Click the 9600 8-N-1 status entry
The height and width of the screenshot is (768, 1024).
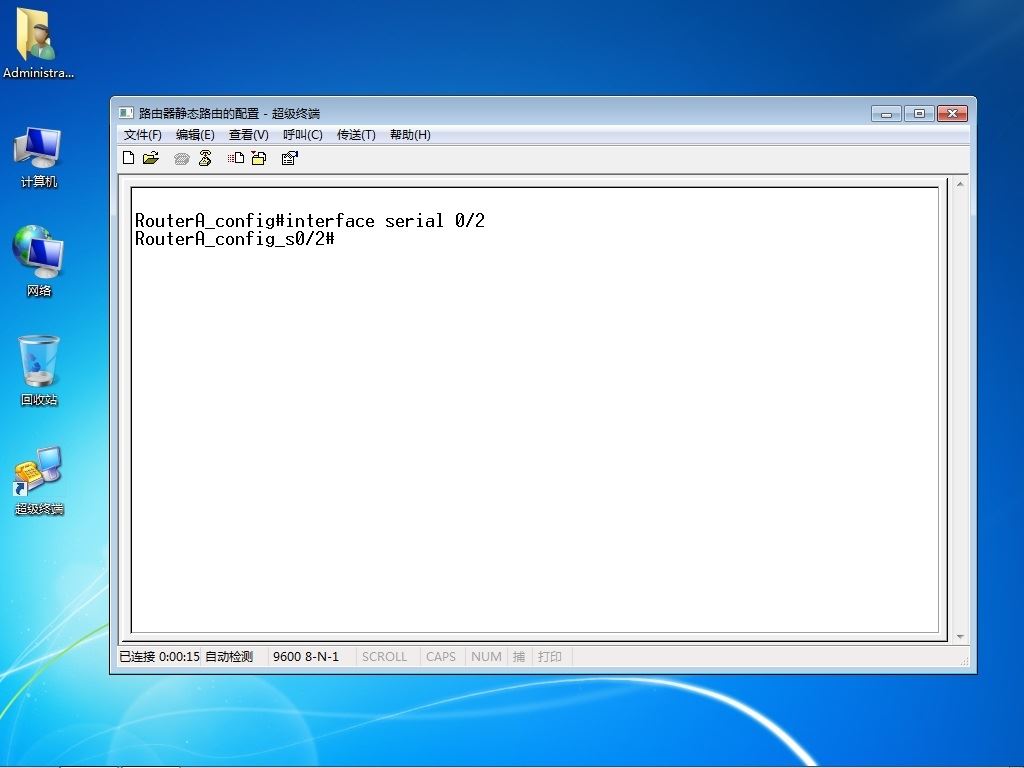coord(306,656)
